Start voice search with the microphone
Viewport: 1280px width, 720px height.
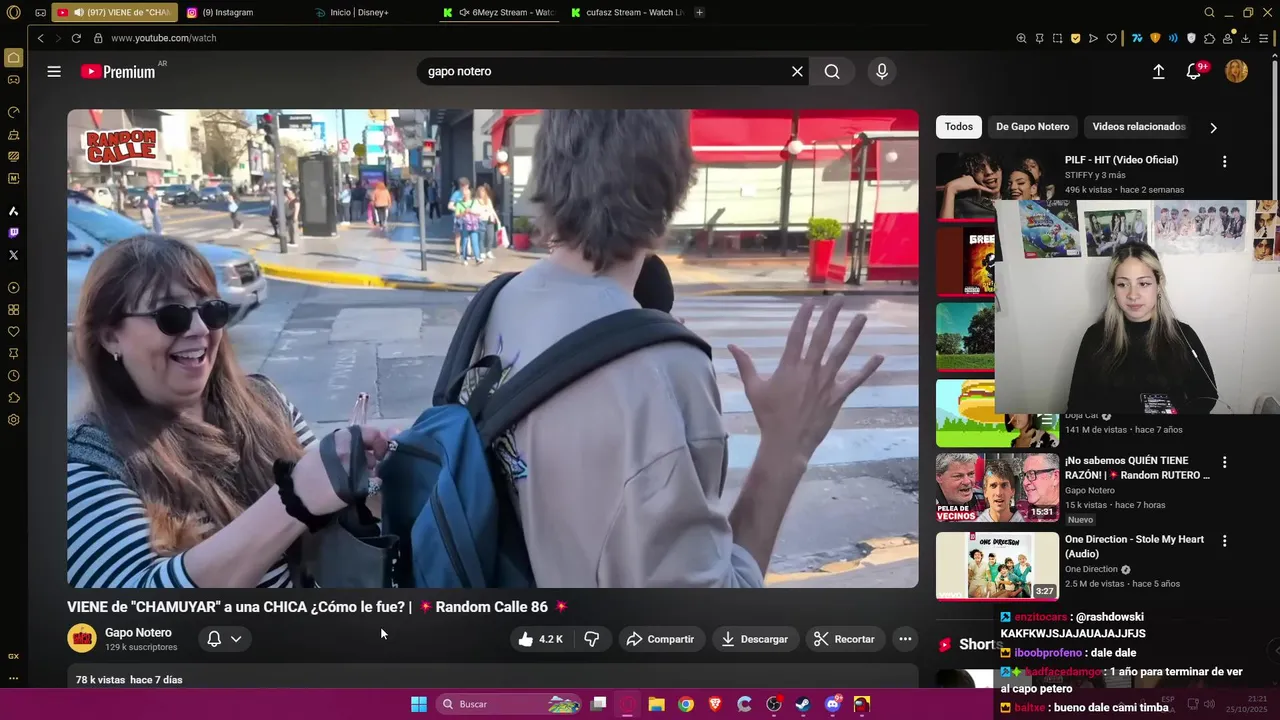(x=881, y=72)
